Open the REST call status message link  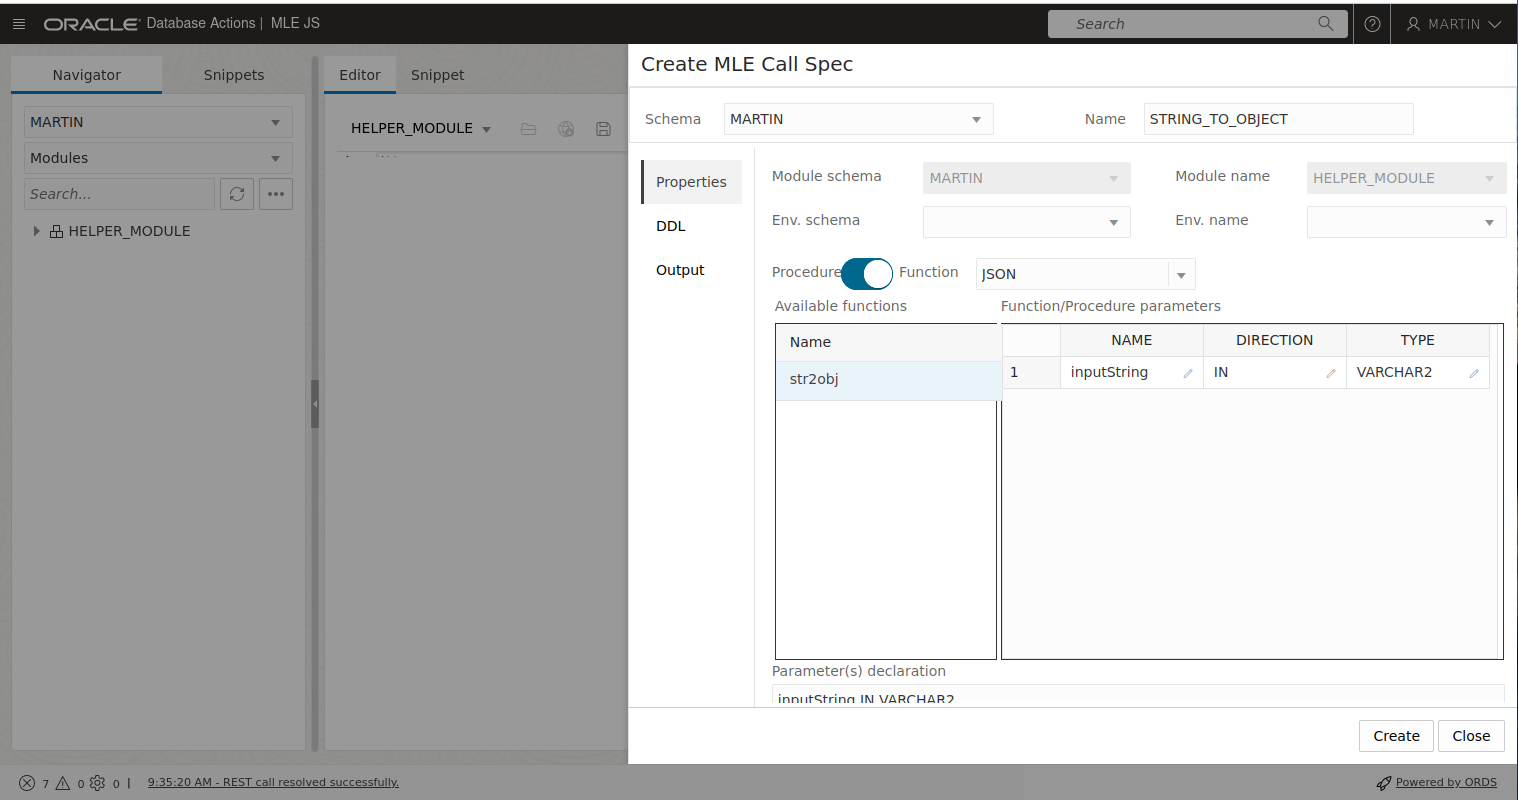272,783
